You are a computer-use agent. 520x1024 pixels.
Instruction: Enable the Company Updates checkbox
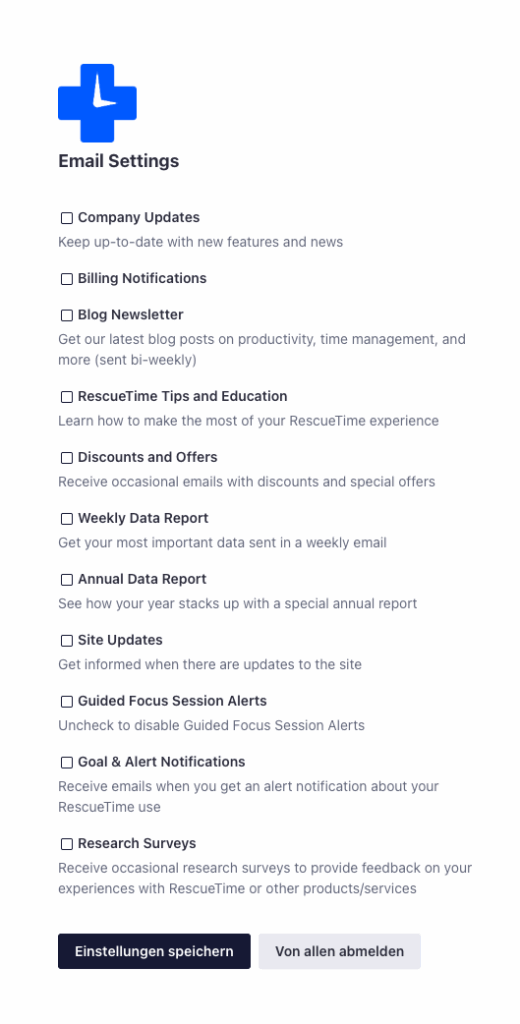tap(67, 218)
